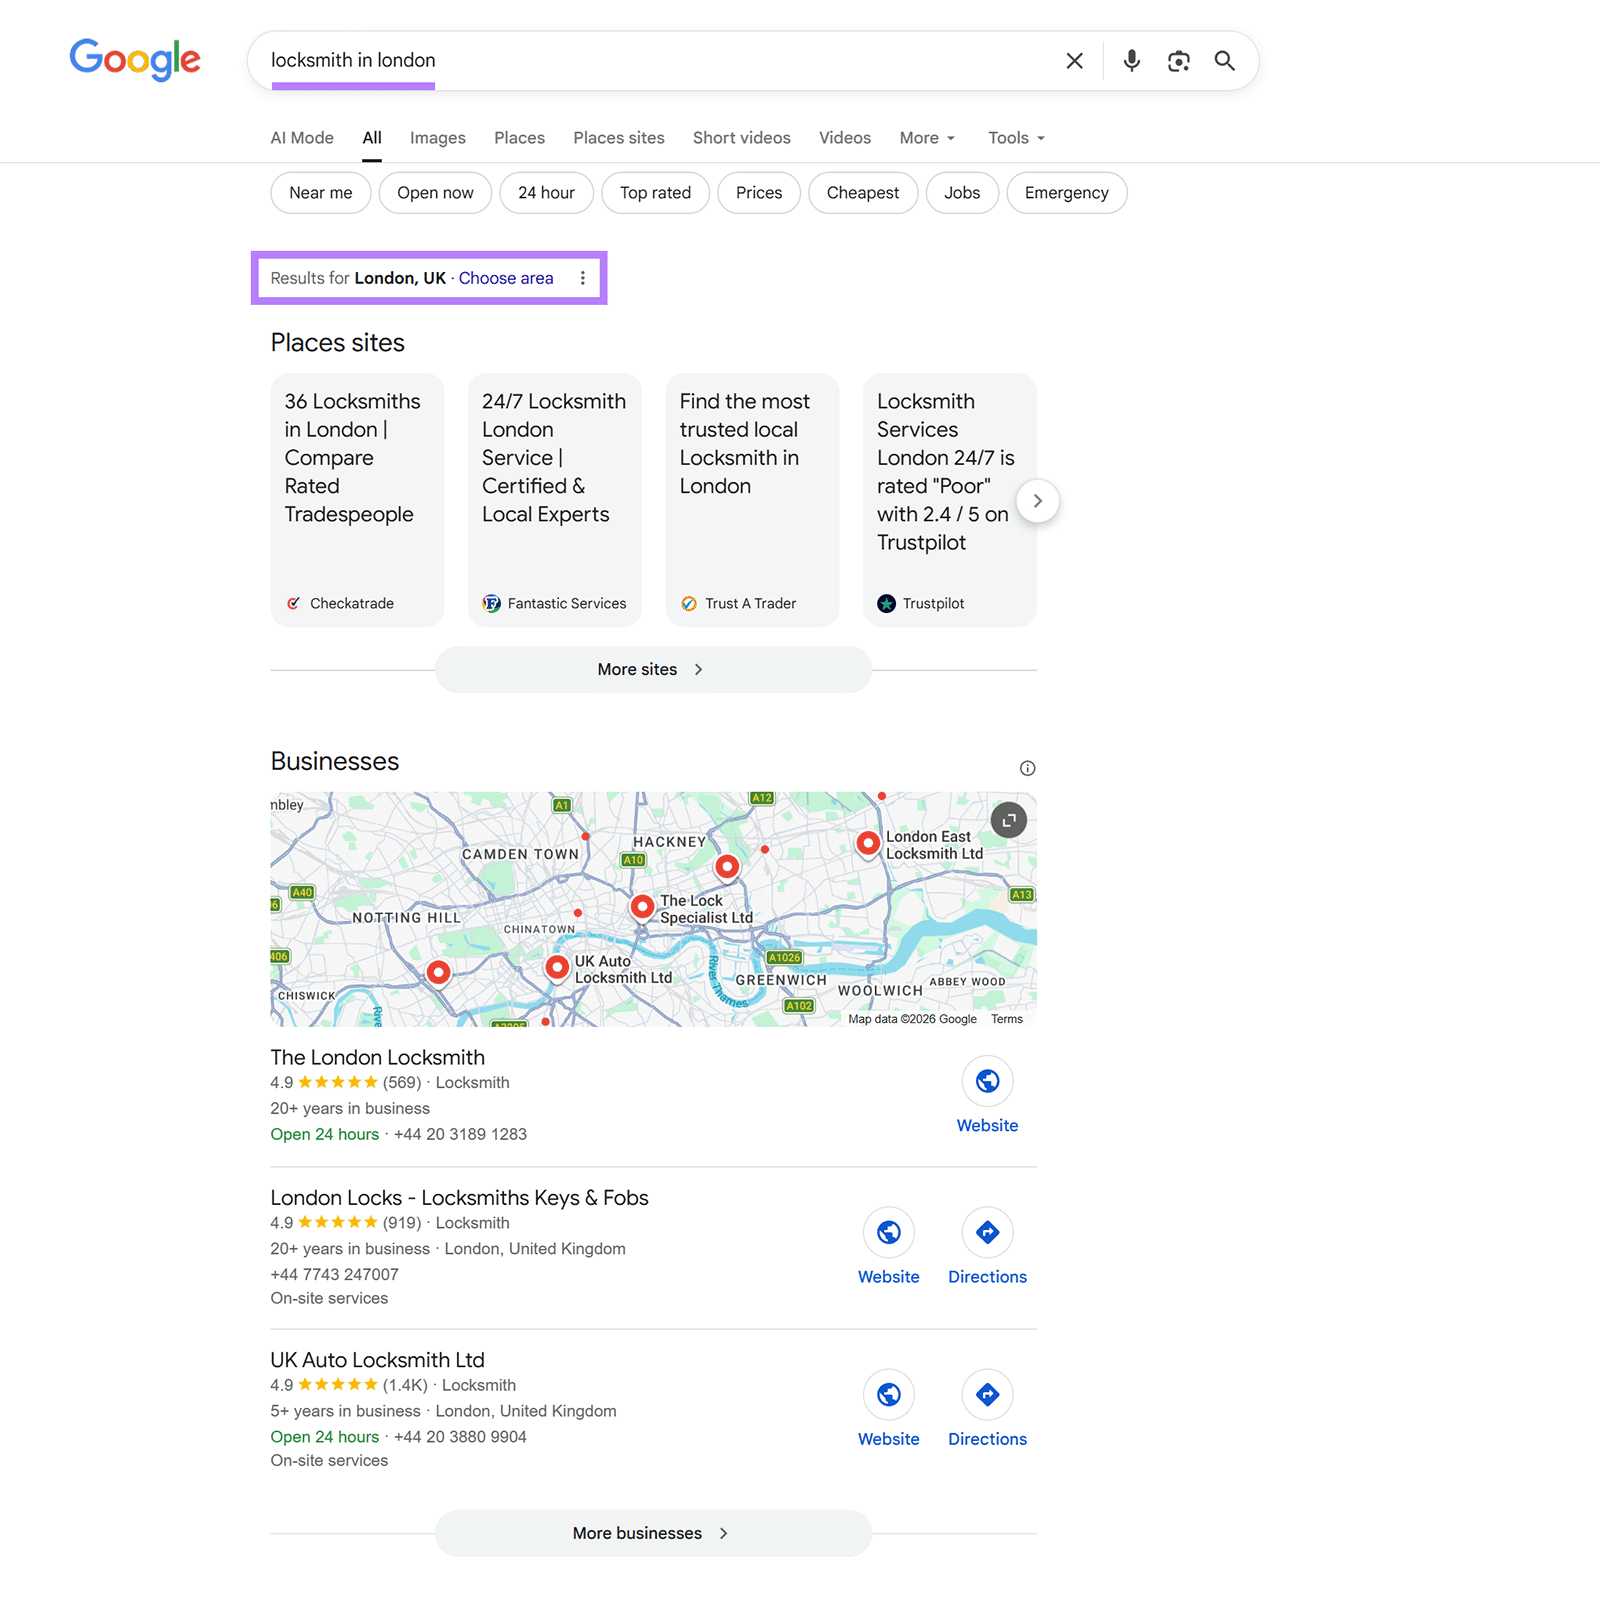Open the More search categories dropdown
This screenshot has width=1600, height=1600.
point(925,137)
